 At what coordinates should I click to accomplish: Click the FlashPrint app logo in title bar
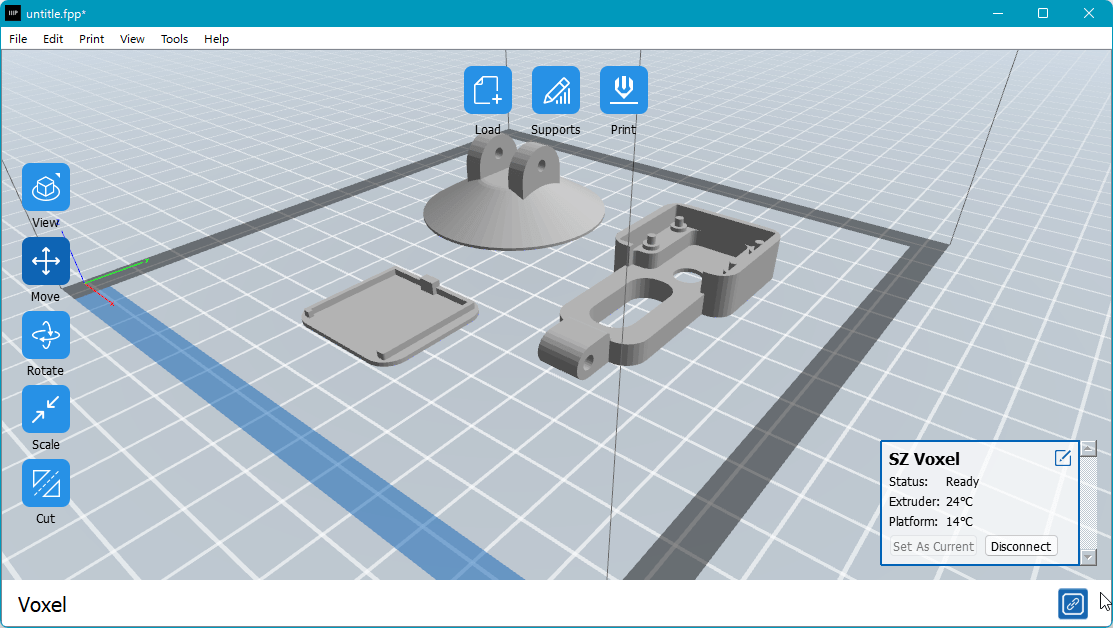point(13,13)
